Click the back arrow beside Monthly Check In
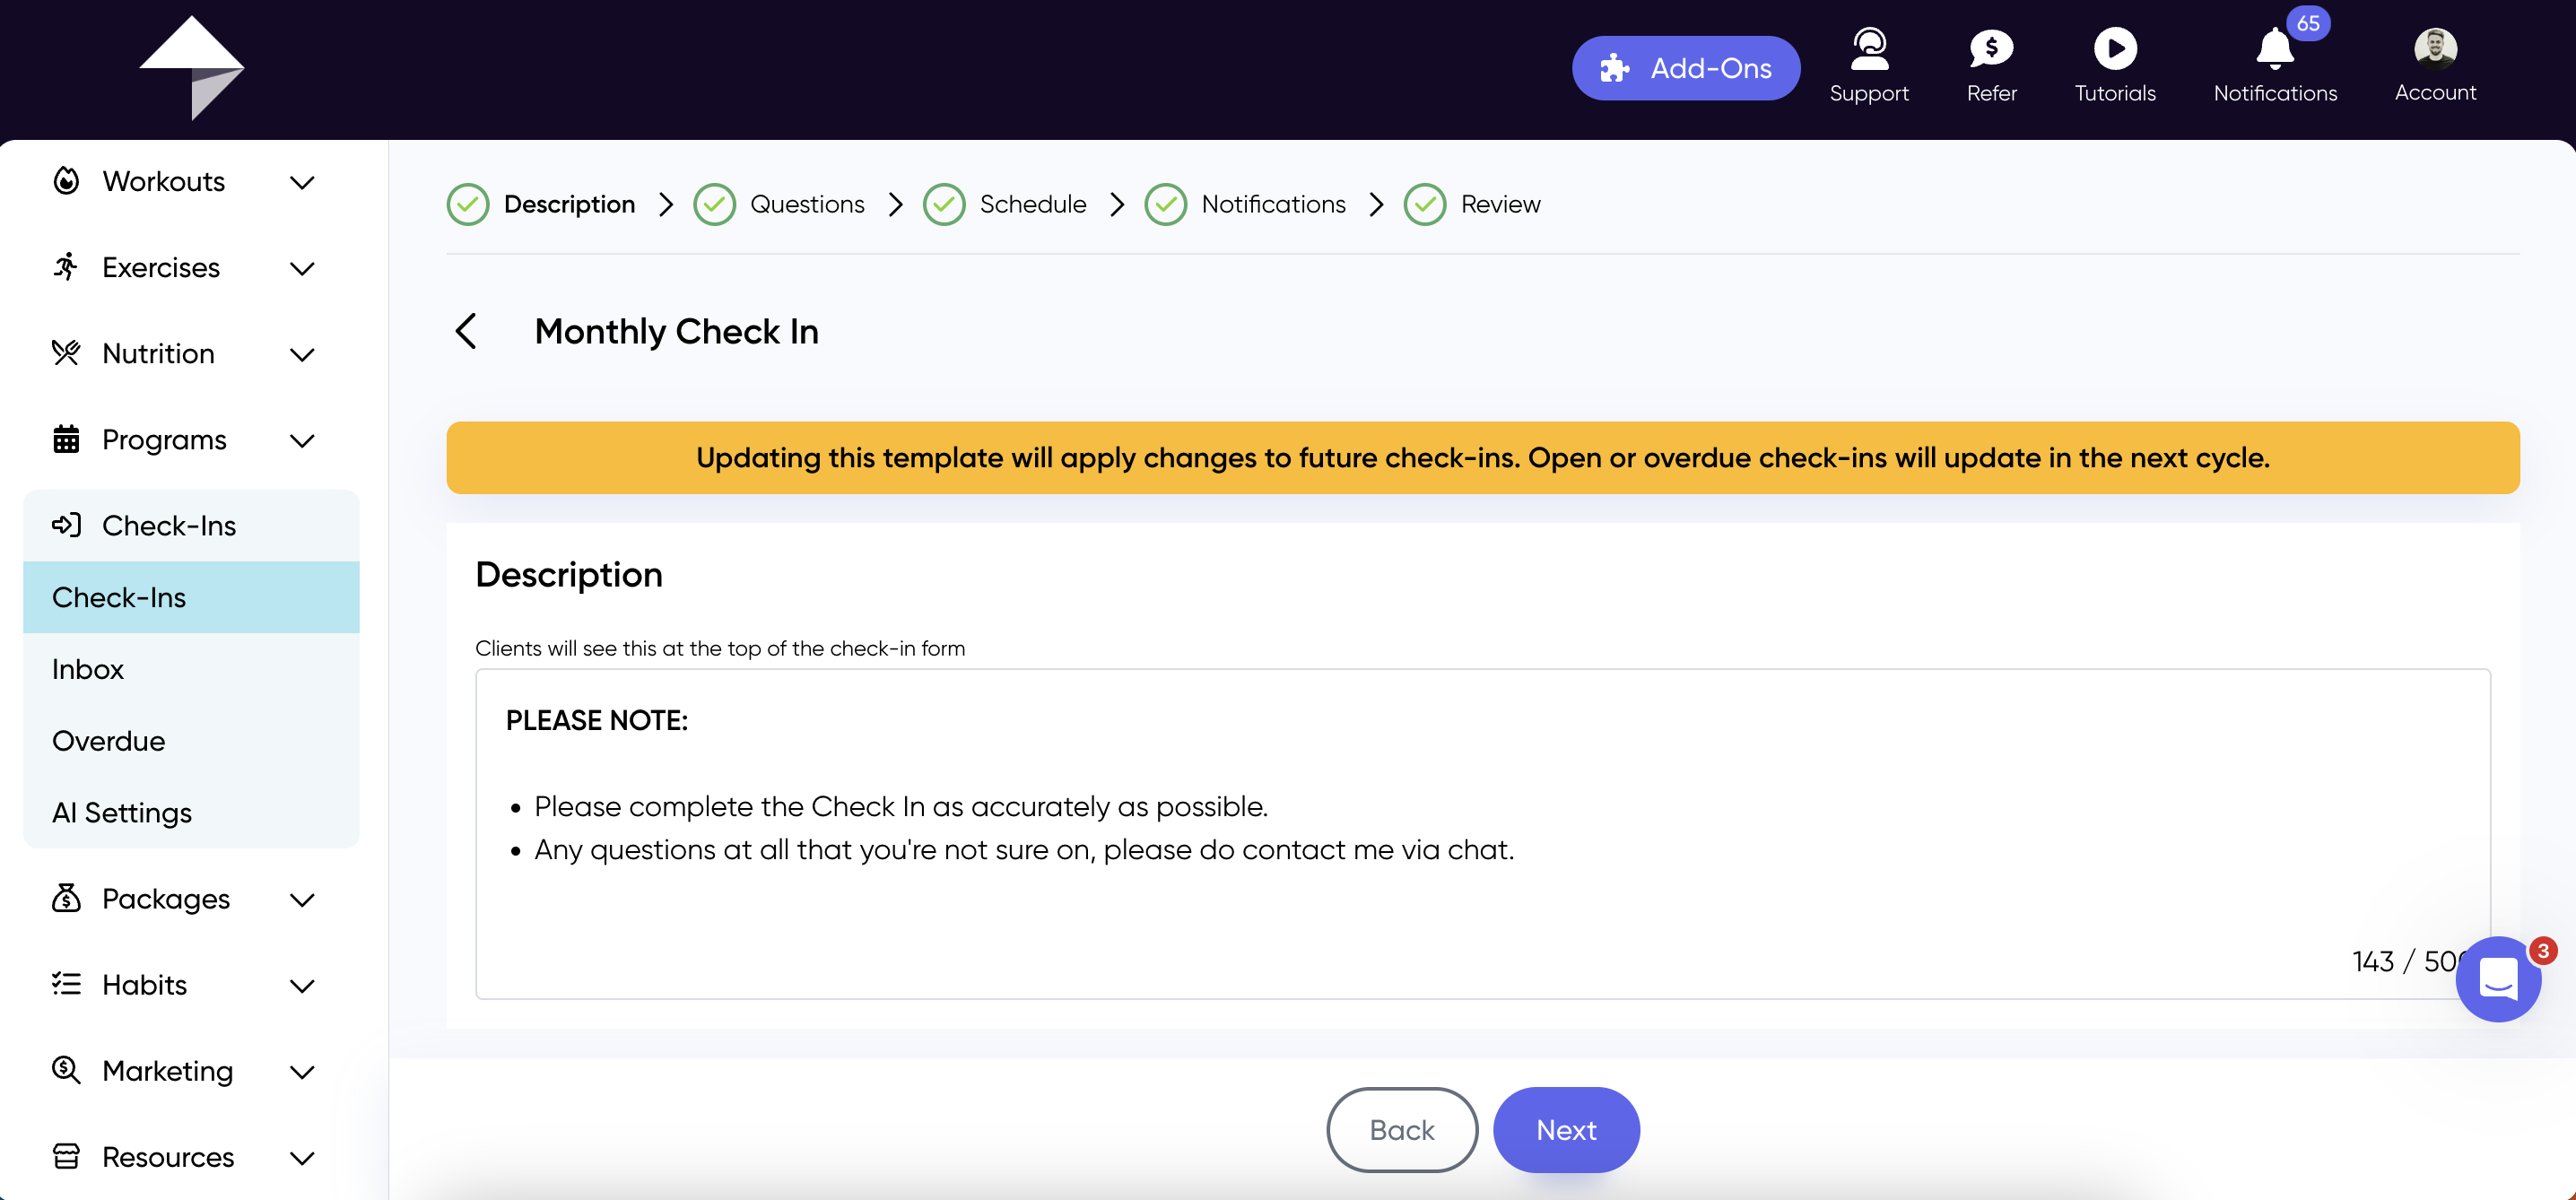 point(466,331)
